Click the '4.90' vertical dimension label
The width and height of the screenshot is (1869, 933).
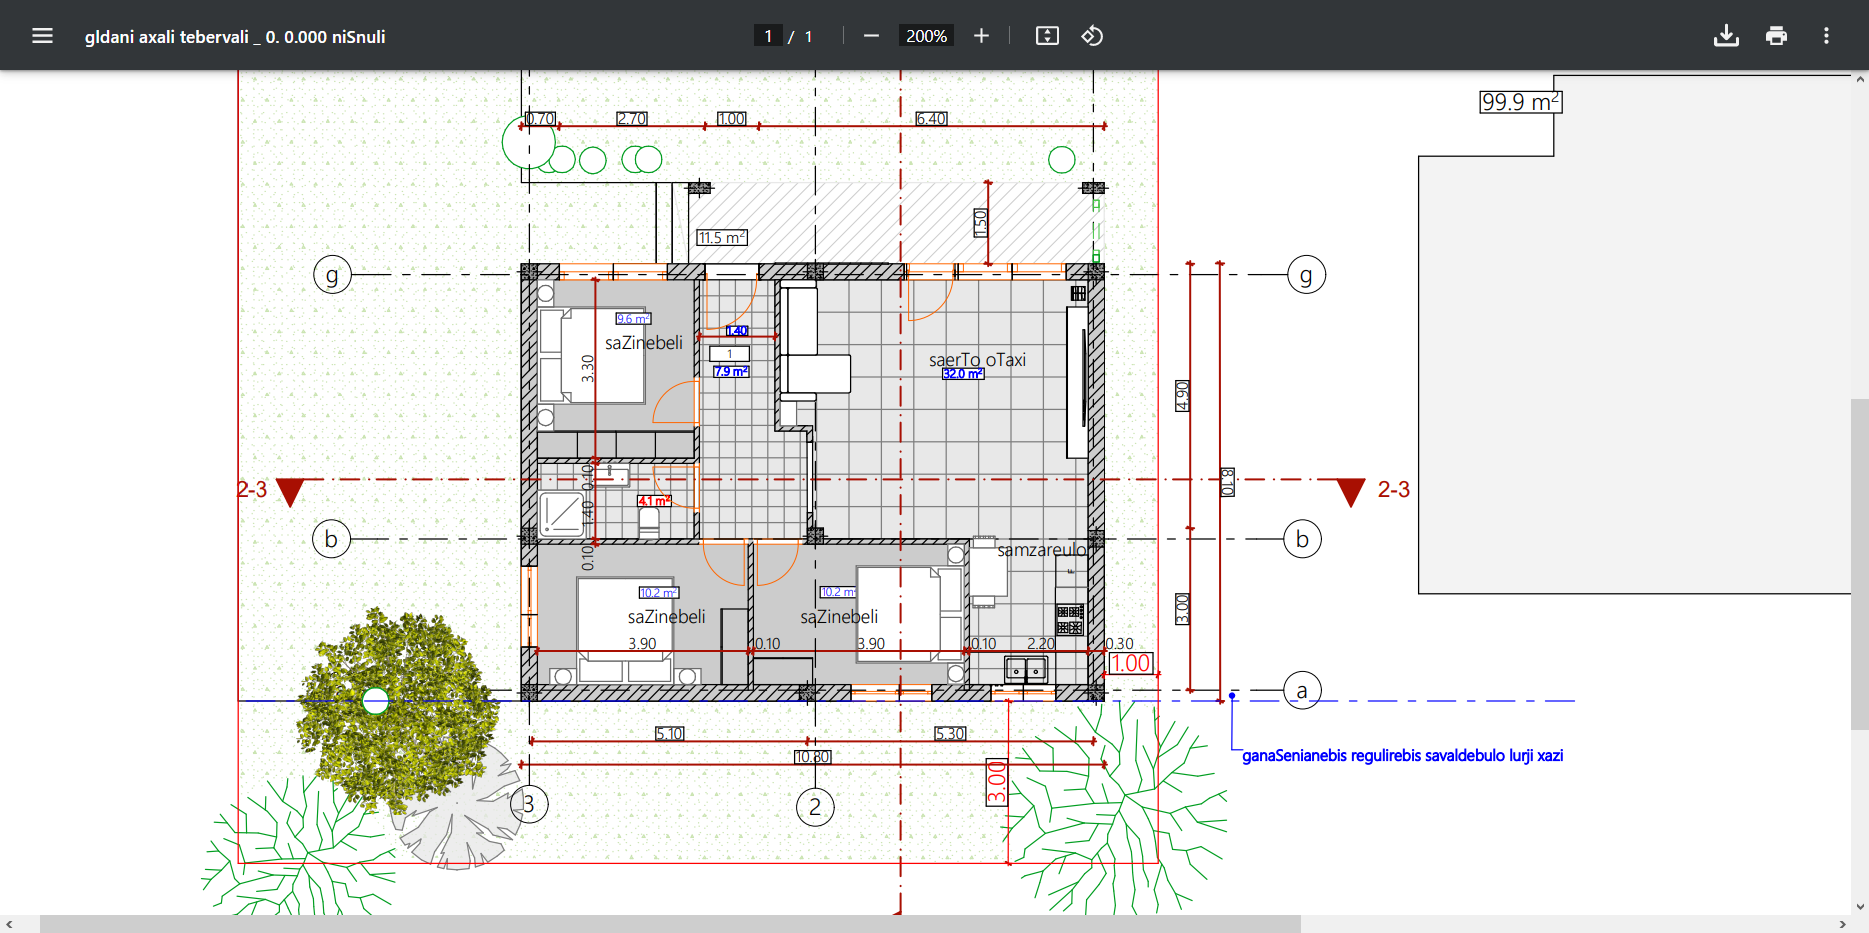pos(1182,396)
